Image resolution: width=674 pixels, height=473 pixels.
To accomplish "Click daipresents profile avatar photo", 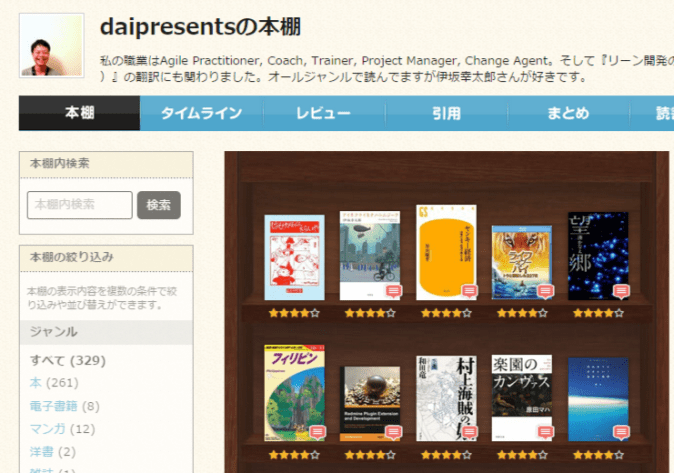I will 51,45.
